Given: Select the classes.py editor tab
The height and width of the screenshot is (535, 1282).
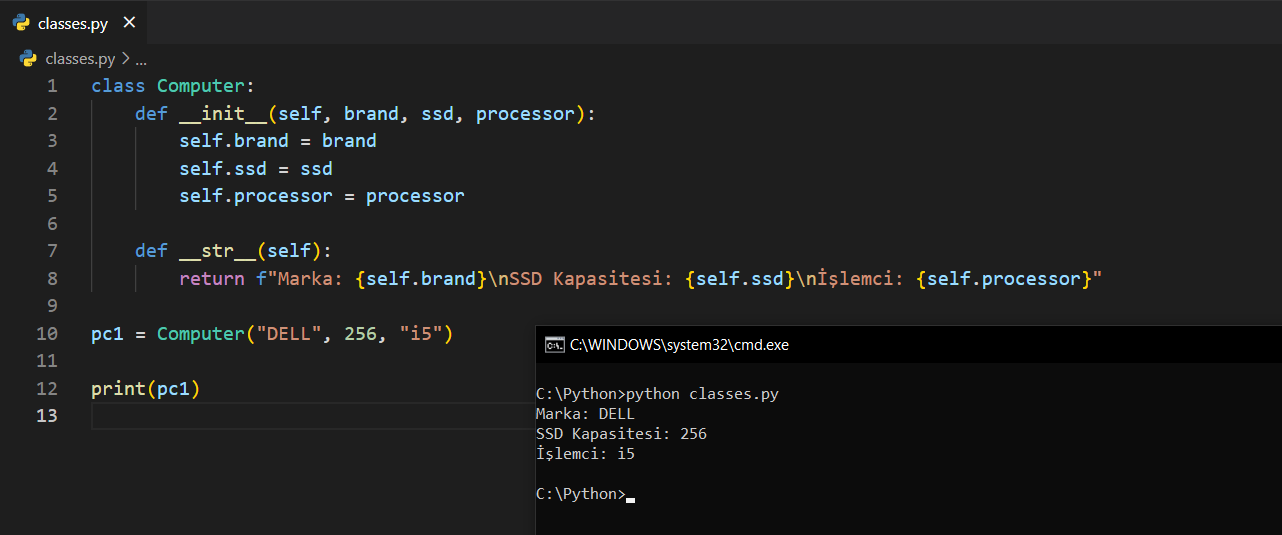Looking at the screenshot, I should point(72,24).
